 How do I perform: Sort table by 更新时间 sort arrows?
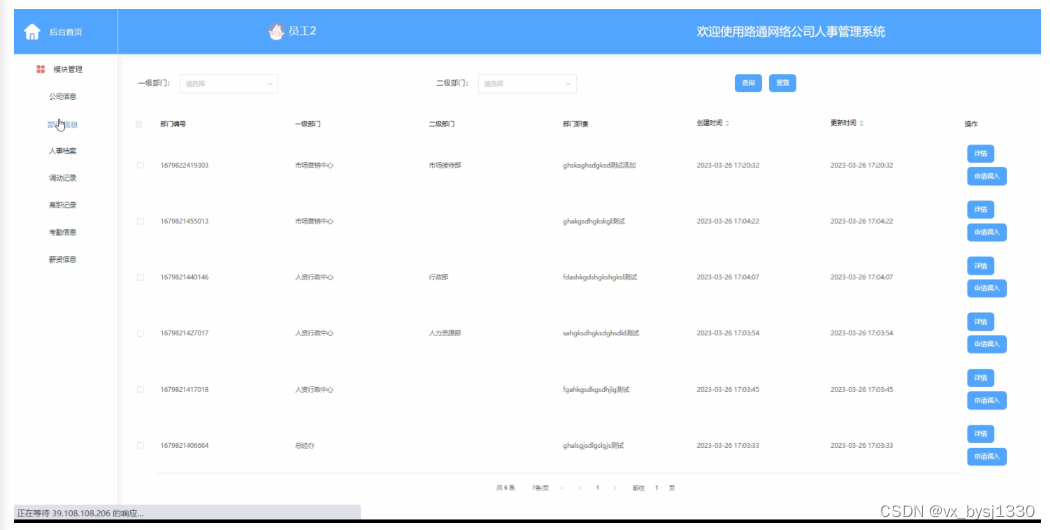coord(861,123)
